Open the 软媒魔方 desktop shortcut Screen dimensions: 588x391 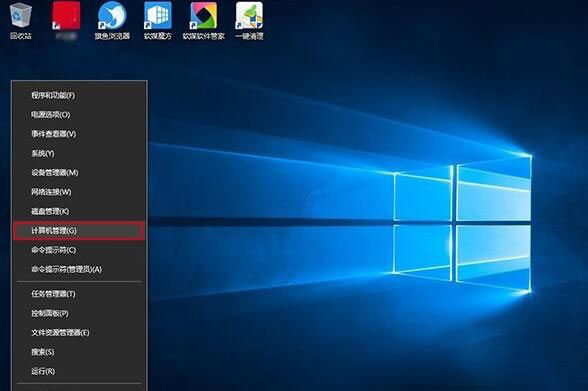point(158,21)
